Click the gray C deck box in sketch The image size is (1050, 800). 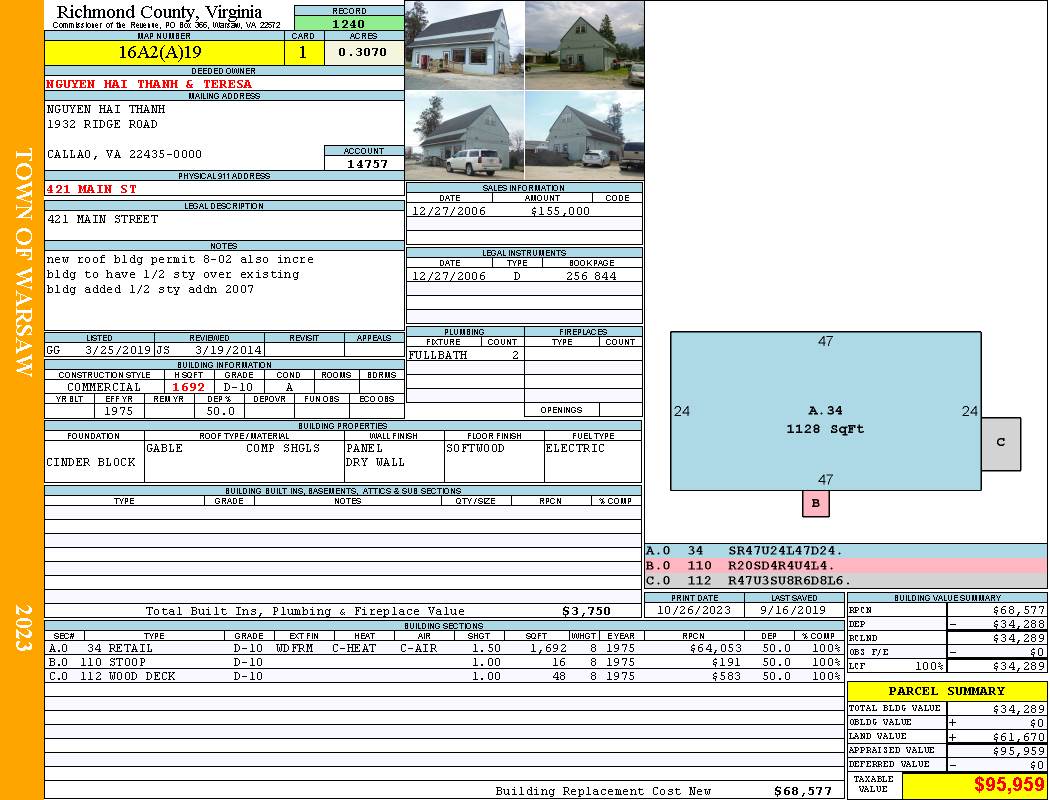pyautogui.click(x=1000, y=443)
